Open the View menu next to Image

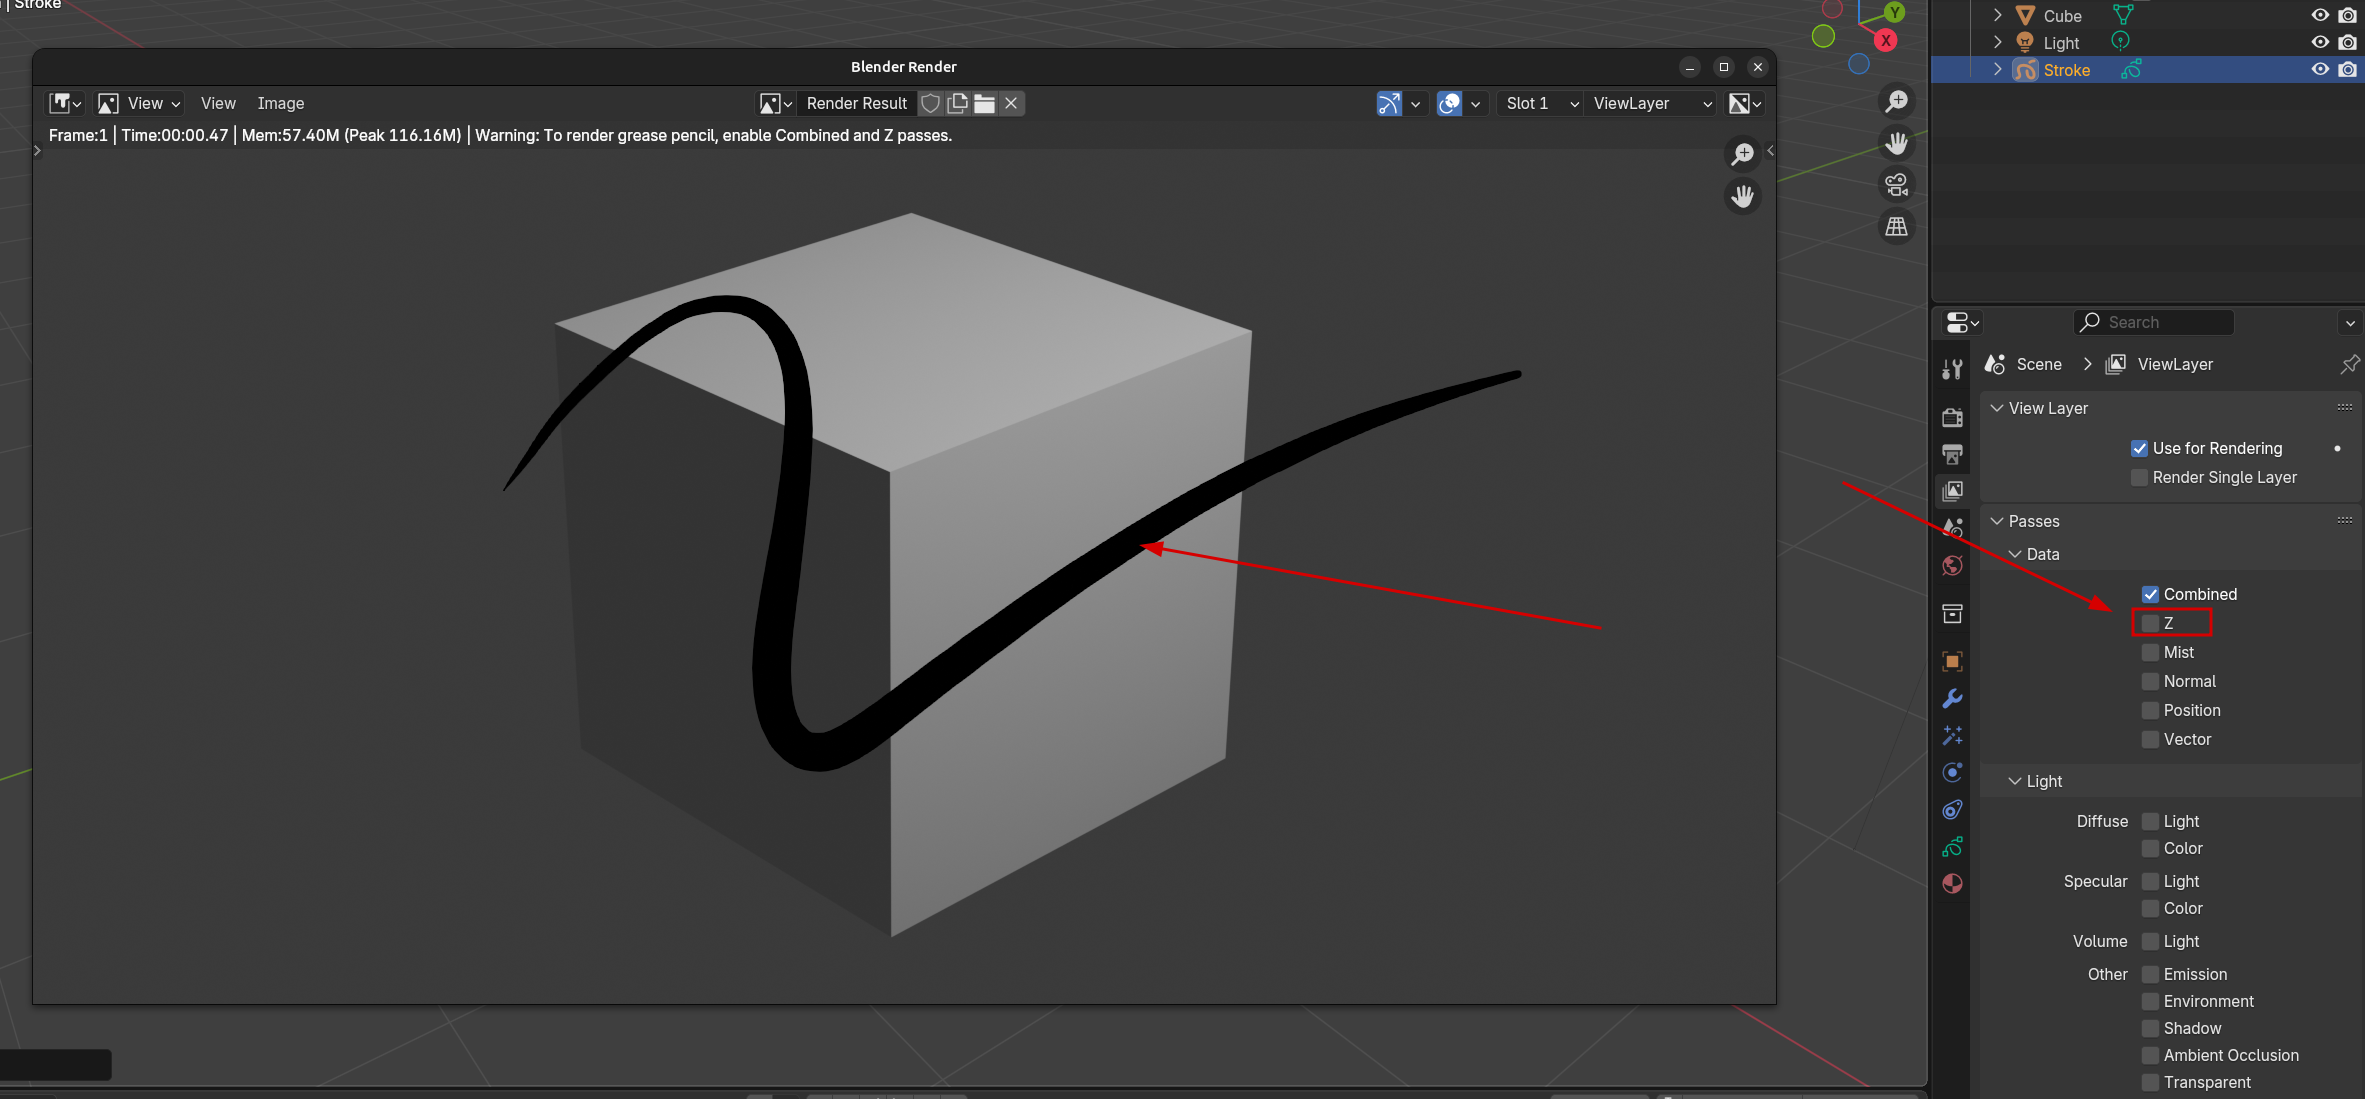(218, 103)
